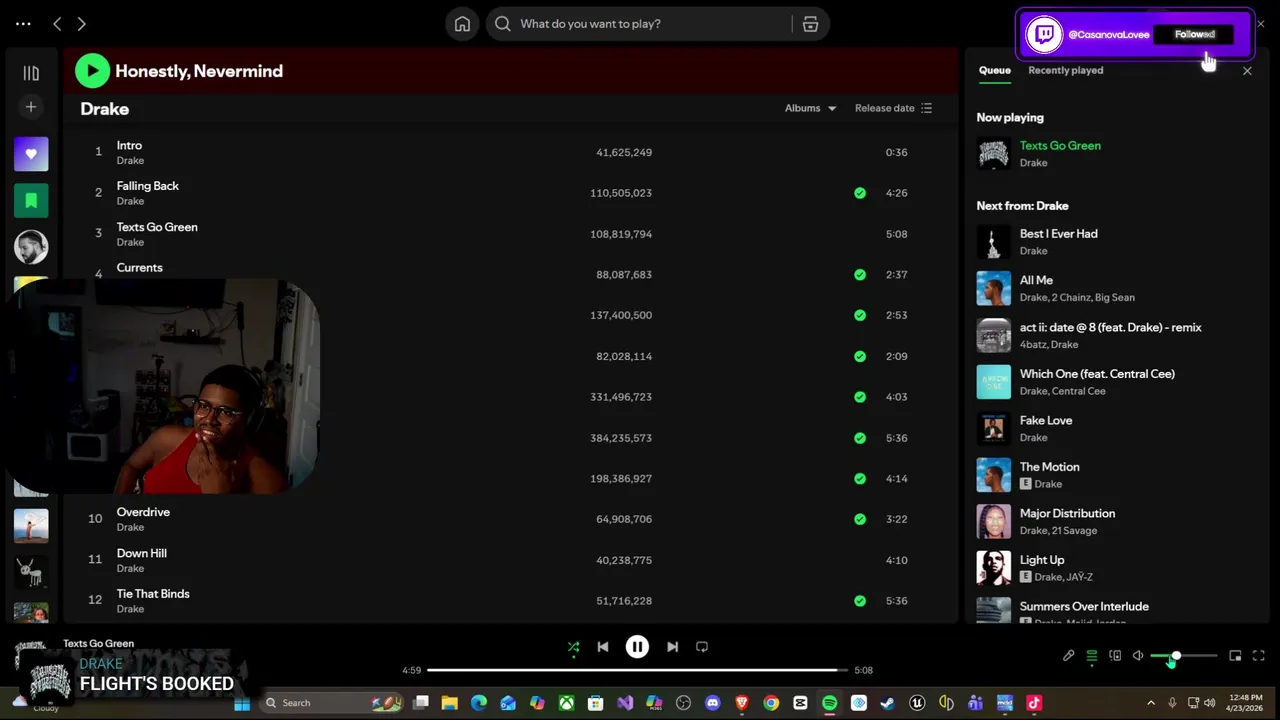
Task: Open Drake artist heading link
Action: (105, 109)
